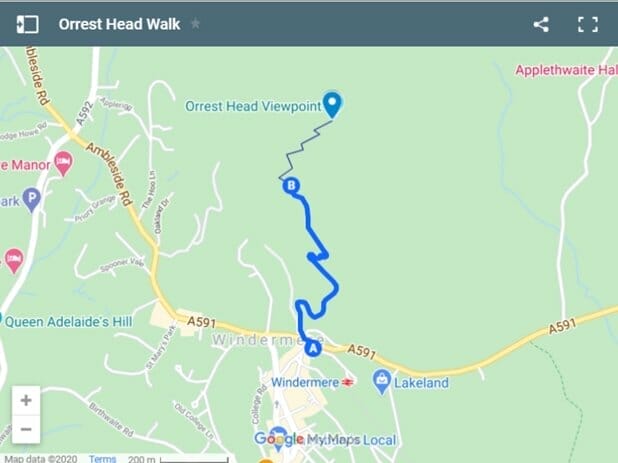Click the Queen Adelaide's Hill label
The width and height of the screenshot is (618, 463).
(69, 322)
